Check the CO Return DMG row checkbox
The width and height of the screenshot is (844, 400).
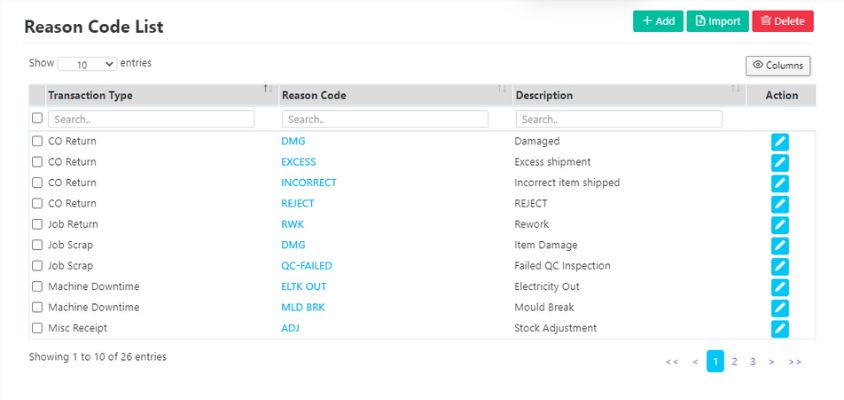coord(37,141)
